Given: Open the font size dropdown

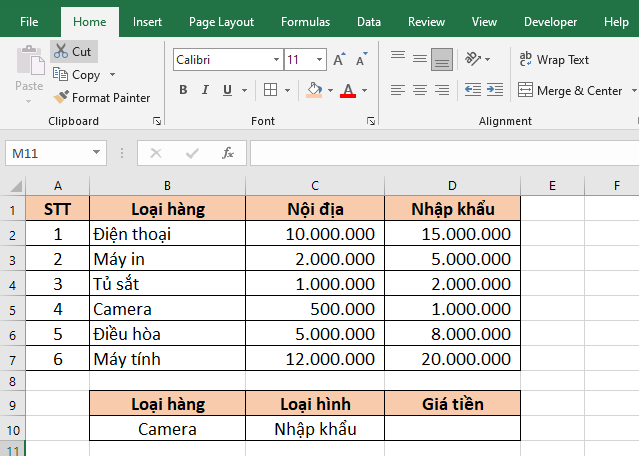Looking at the screenshot, I should [x=320, y=60].
